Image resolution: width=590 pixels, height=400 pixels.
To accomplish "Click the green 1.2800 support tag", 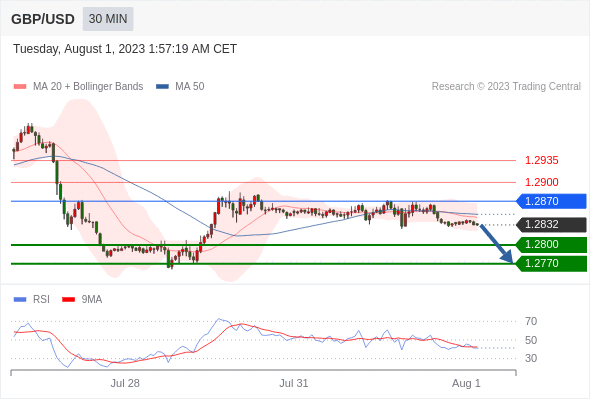I will coord(551,245).
